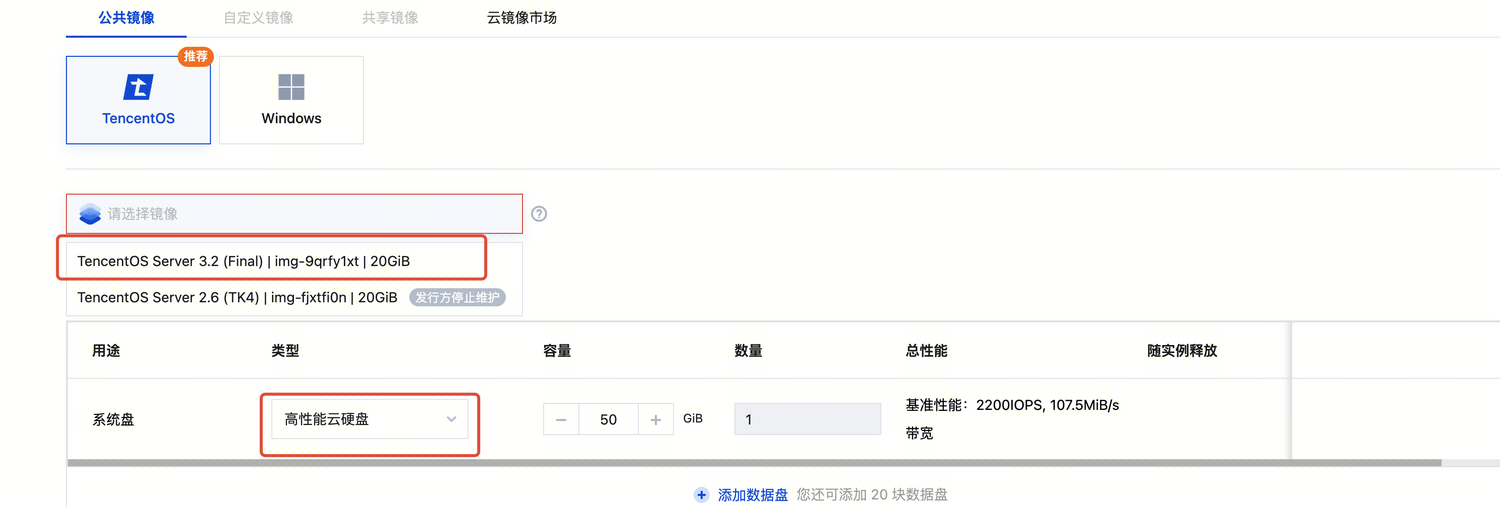Switch to the 自定义镜像 tab
1500x507 pixels.
tap(259, 18)
